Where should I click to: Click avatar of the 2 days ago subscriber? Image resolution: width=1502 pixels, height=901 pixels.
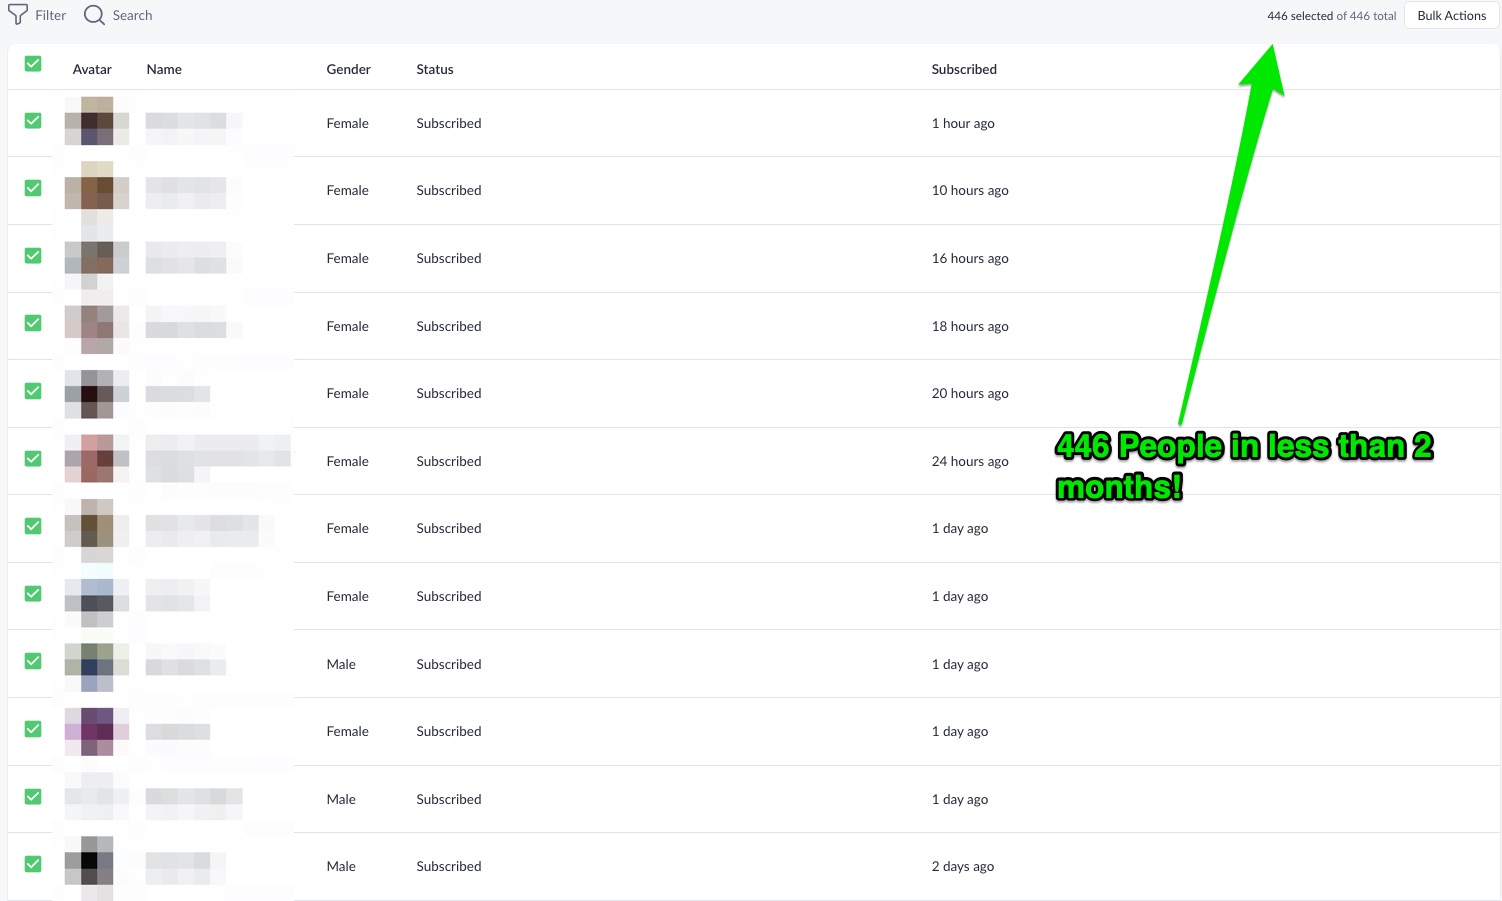point(97,865)
